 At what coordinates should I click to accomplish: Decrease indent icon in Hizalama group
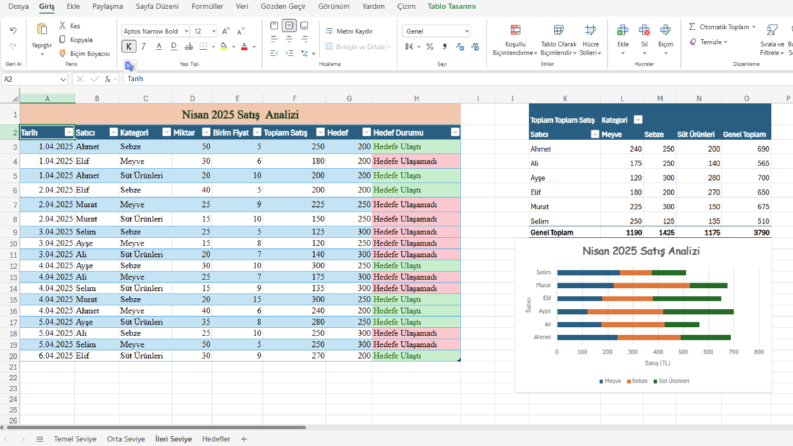point(274,53)
